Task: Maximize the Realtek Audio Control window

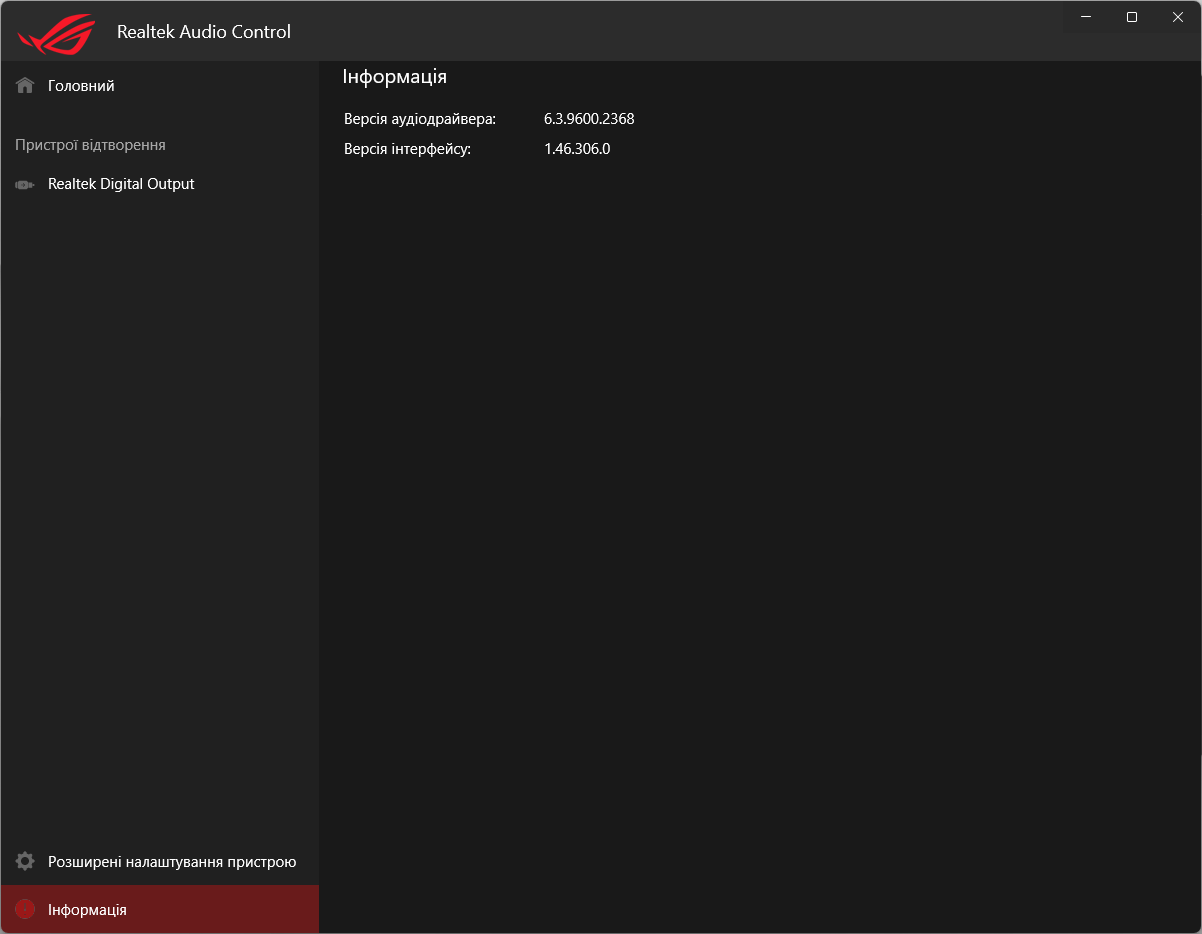Action: pyautogui.click(x=1132, y=17)
